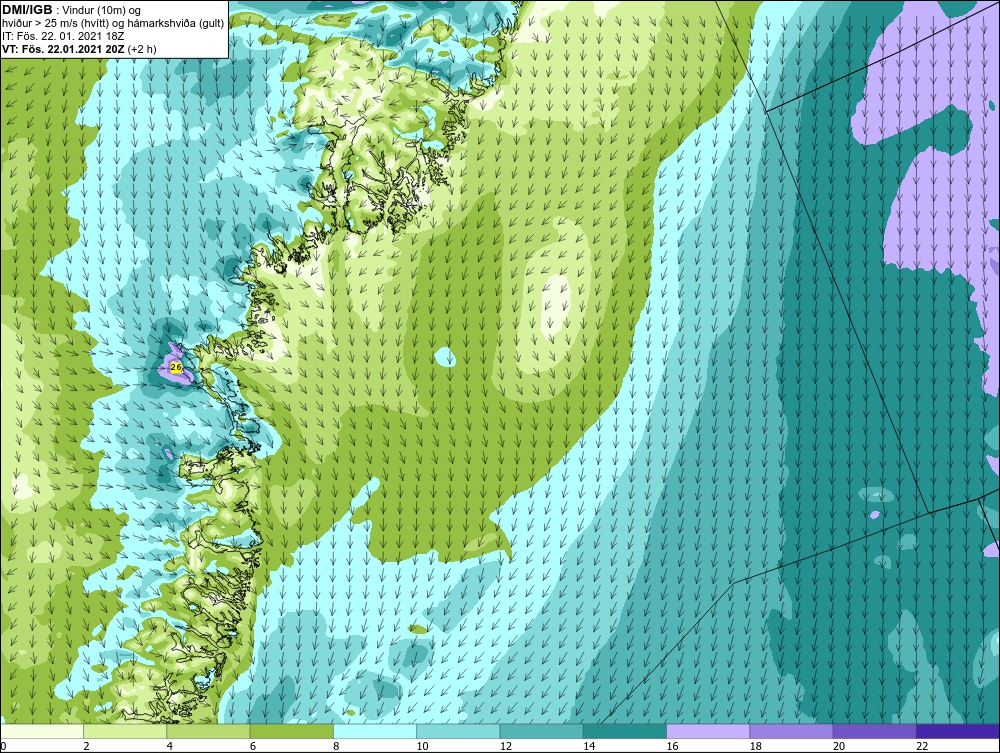Click the legend label 0
This screenshot has height=753, width=1000.
click(3, 746)
